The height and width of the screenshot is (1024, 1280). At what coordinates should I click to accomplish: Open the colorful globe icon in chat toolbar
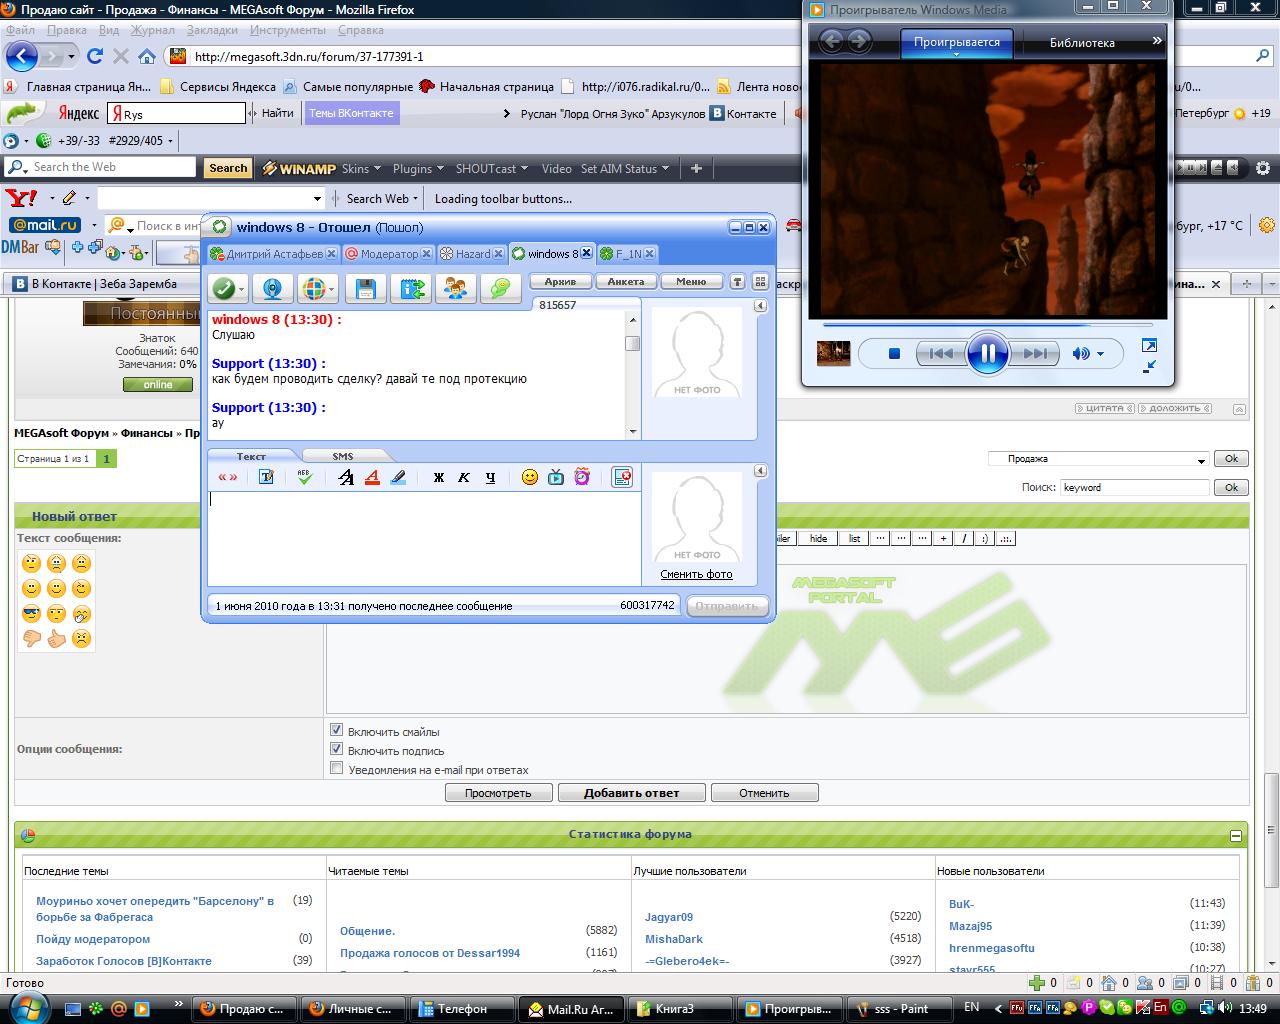click(x=318, y=289)
